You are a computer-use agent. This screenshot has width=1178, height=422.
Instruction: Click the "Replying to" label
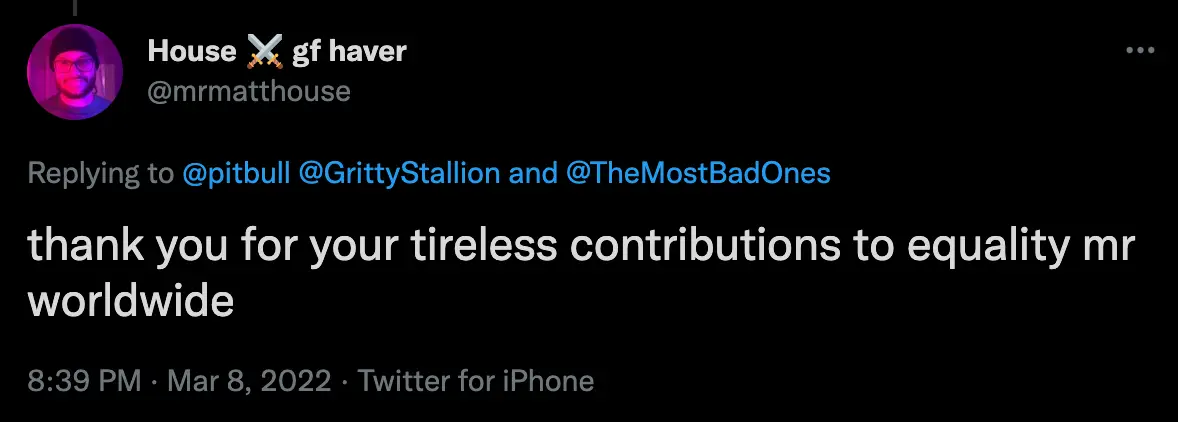coord(100,173)
